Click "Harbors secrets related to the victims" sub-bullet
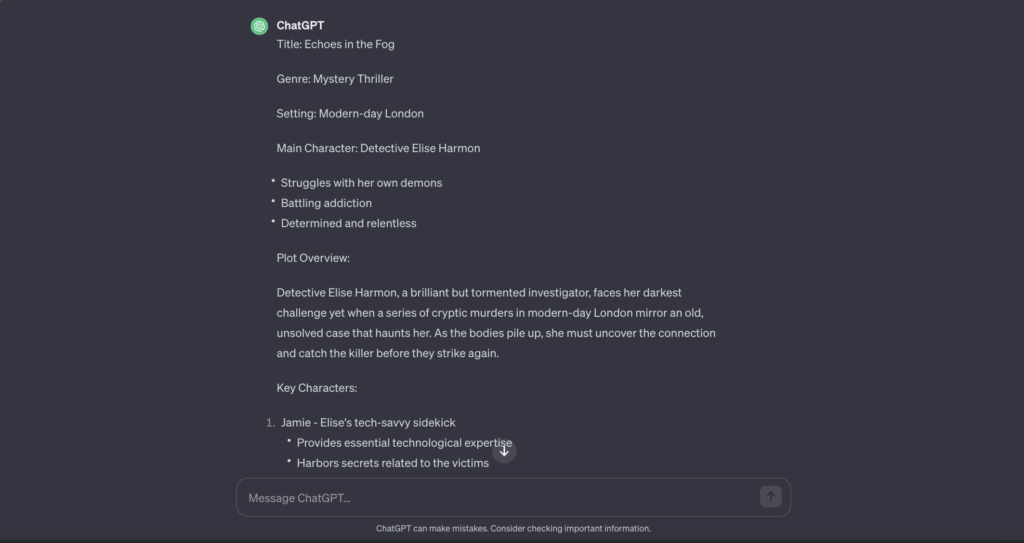The image size is (1024, 543). [392, 463]
